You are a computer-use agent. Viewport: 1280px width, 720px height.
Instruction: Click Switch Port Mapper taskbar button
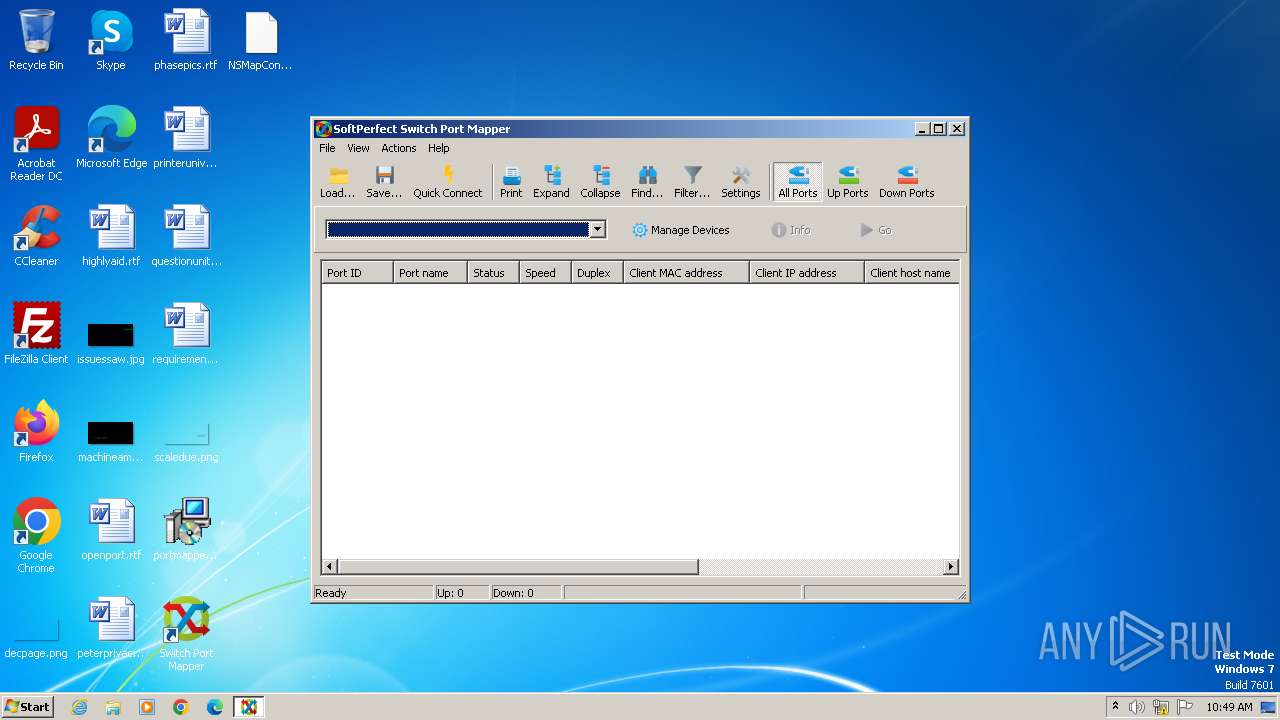click(x=249, y=707)
